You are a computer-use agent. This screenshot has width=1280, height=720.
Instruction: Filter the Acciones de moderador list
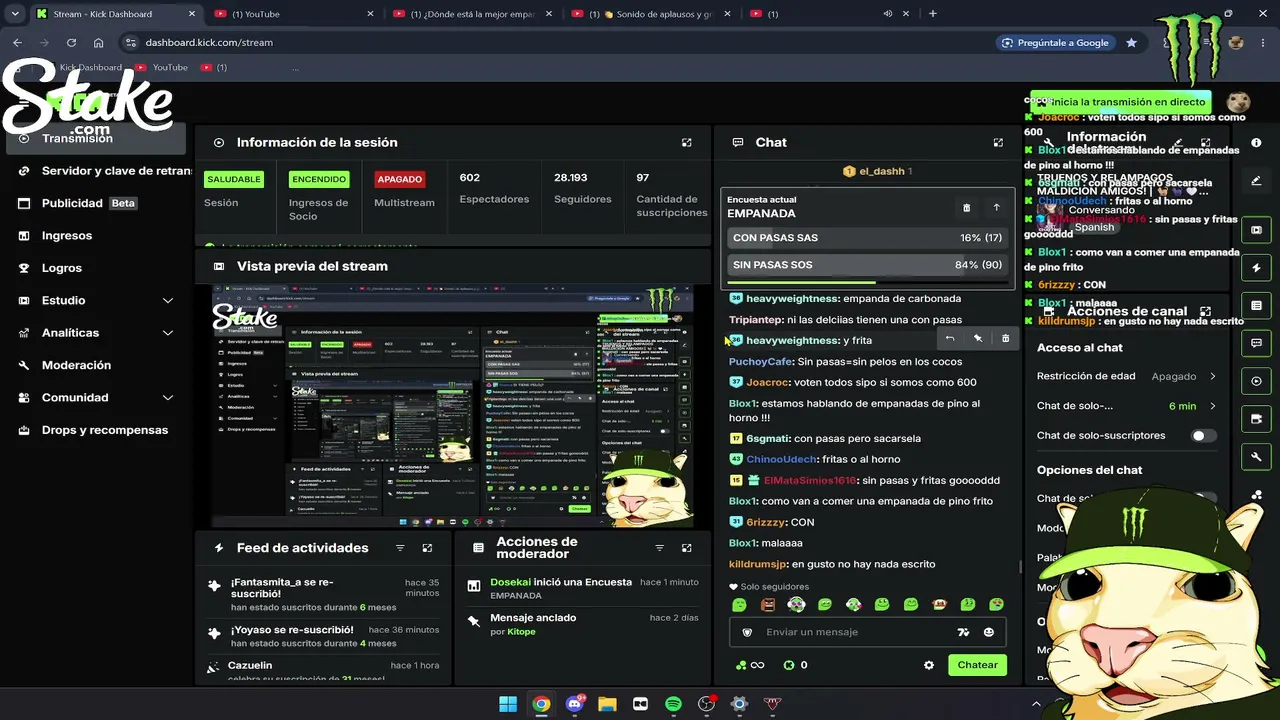(659, 548)
